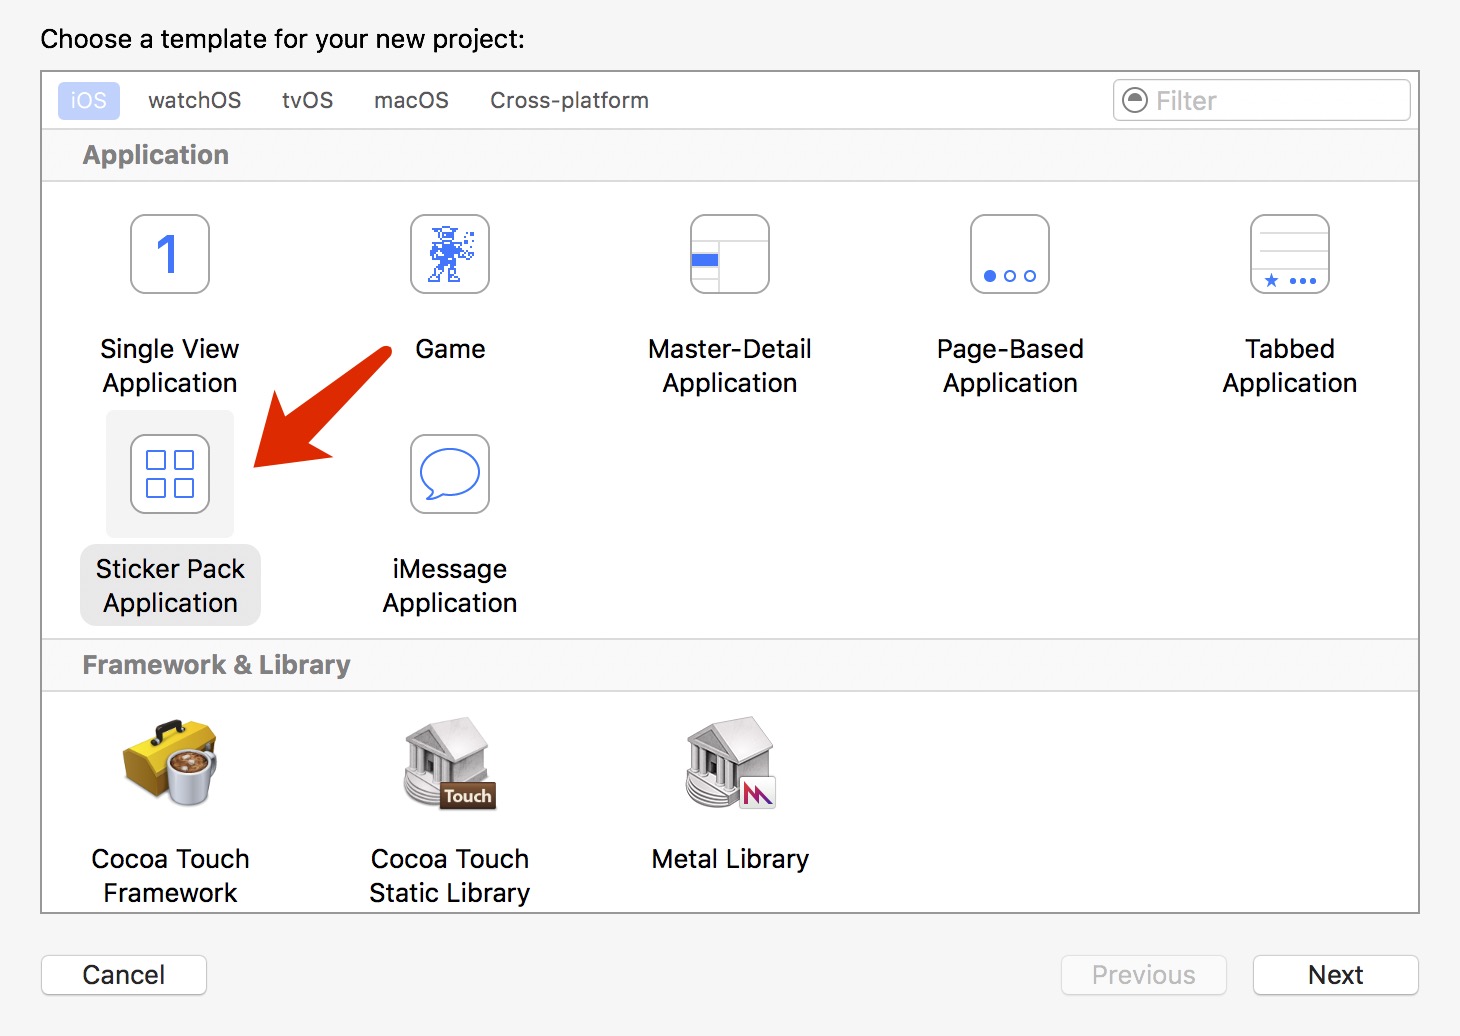Choose the Tabbed Application template icon
The image size is (1460, 1036).
(x=1290, y=254)
